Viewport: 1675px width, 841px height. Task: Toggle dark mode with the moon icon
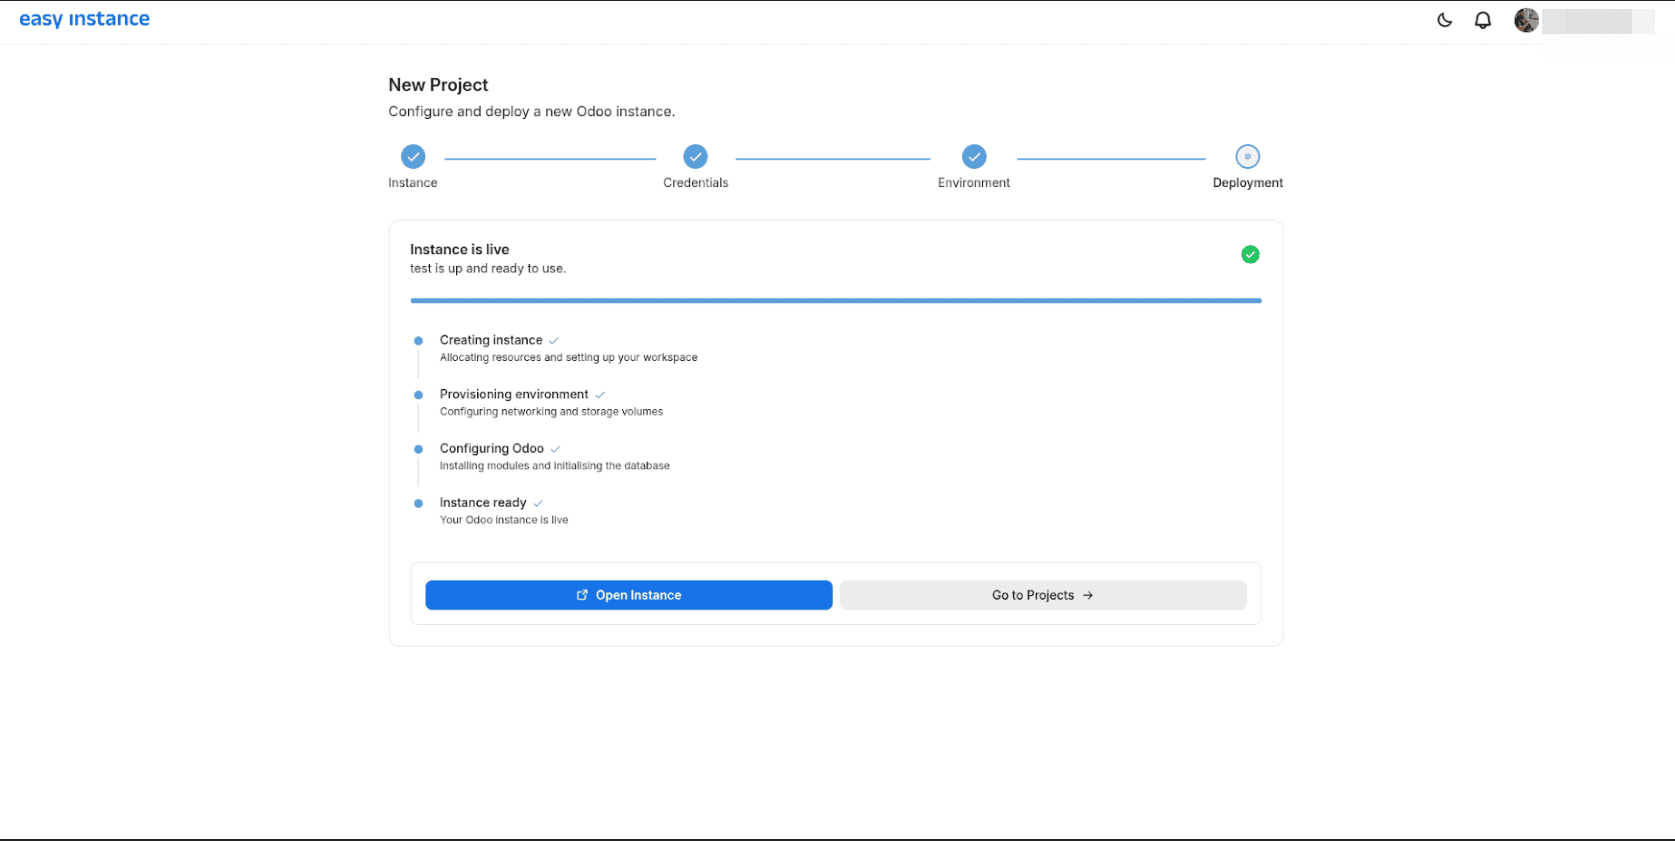1444,20
